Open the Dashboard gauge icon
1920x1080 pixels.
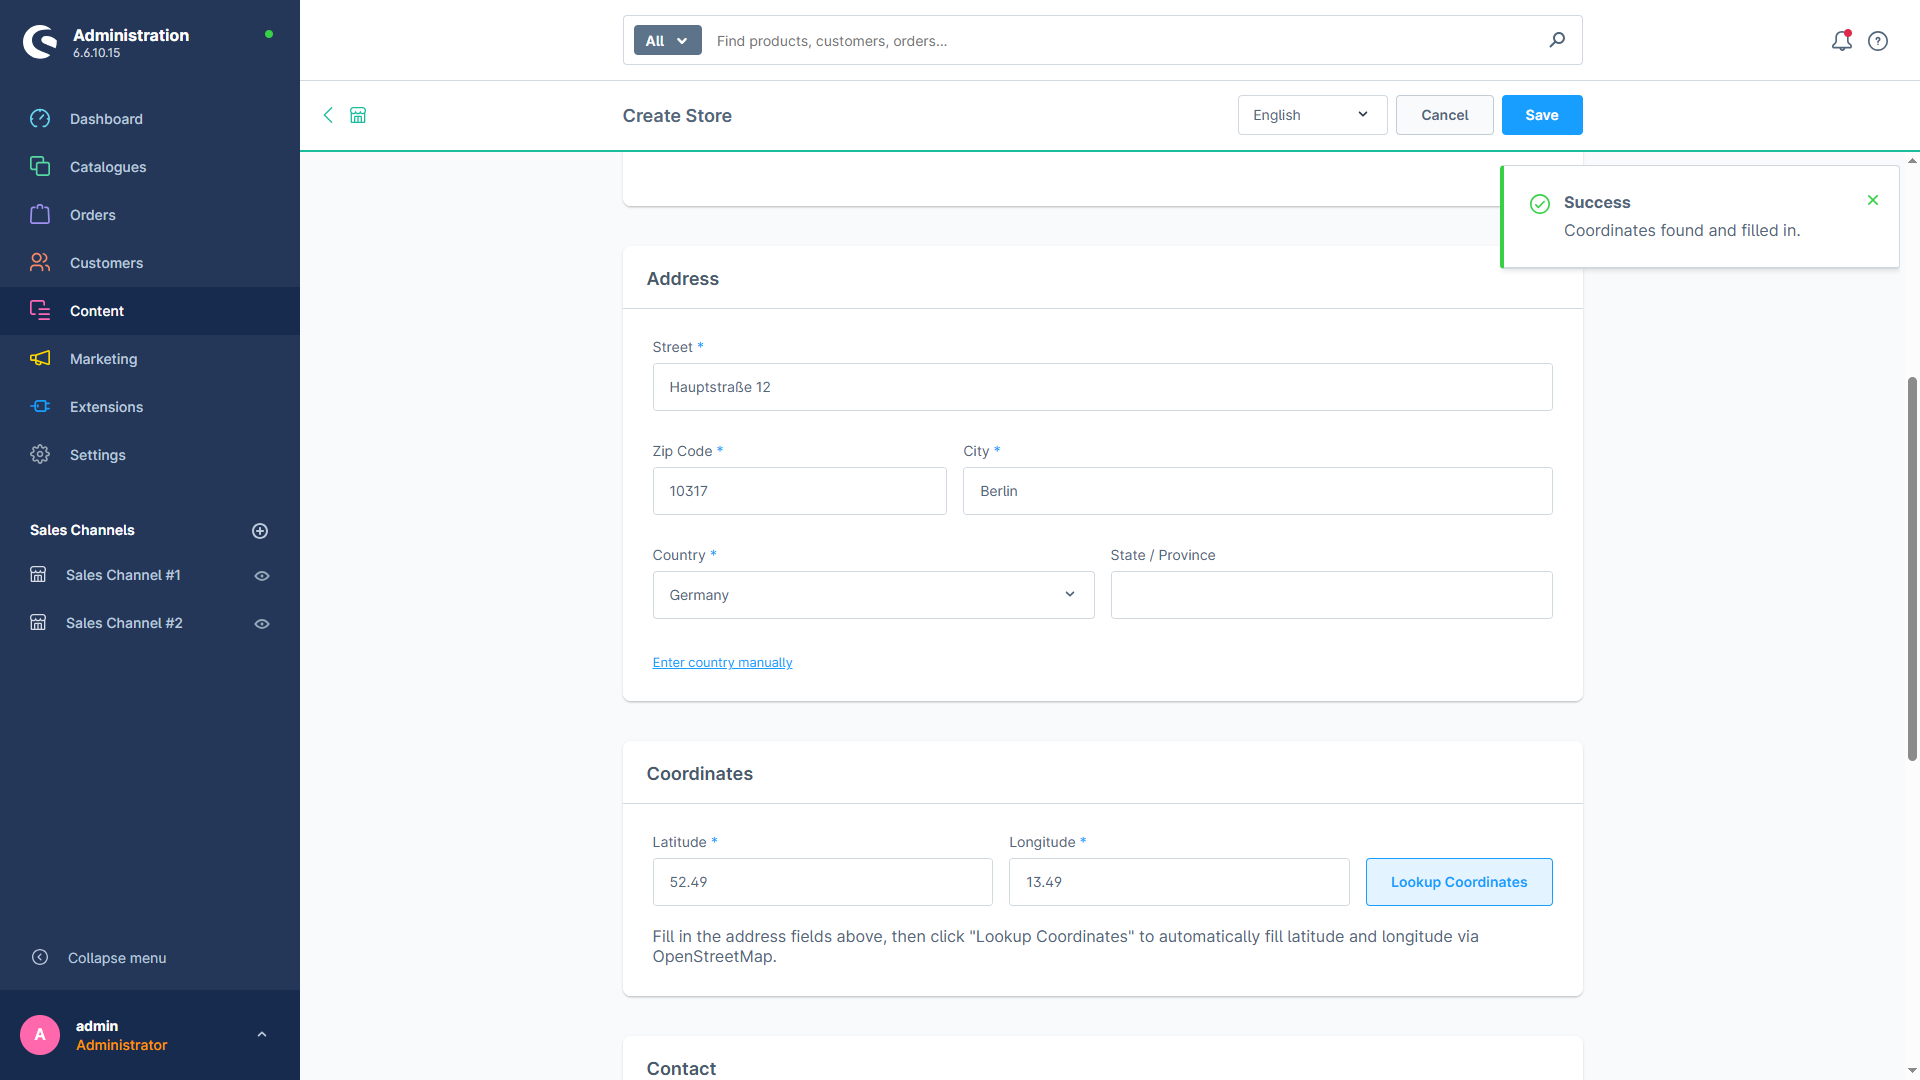40,119
